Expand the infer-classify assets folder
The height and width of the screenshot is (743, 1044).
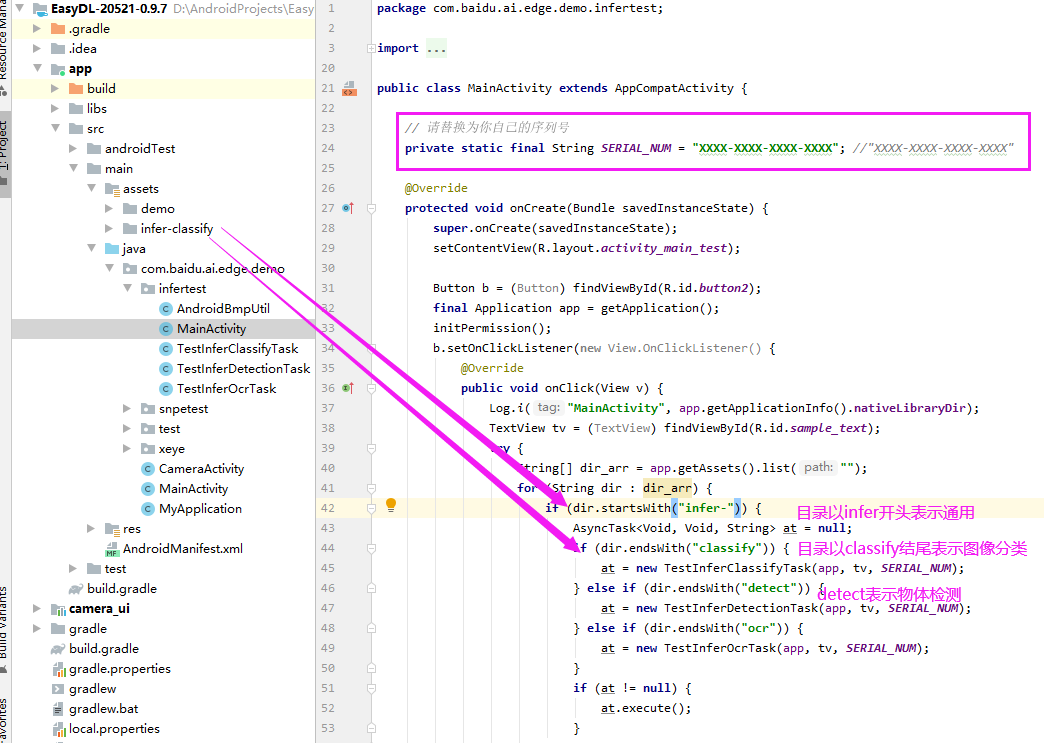[109, 228]
